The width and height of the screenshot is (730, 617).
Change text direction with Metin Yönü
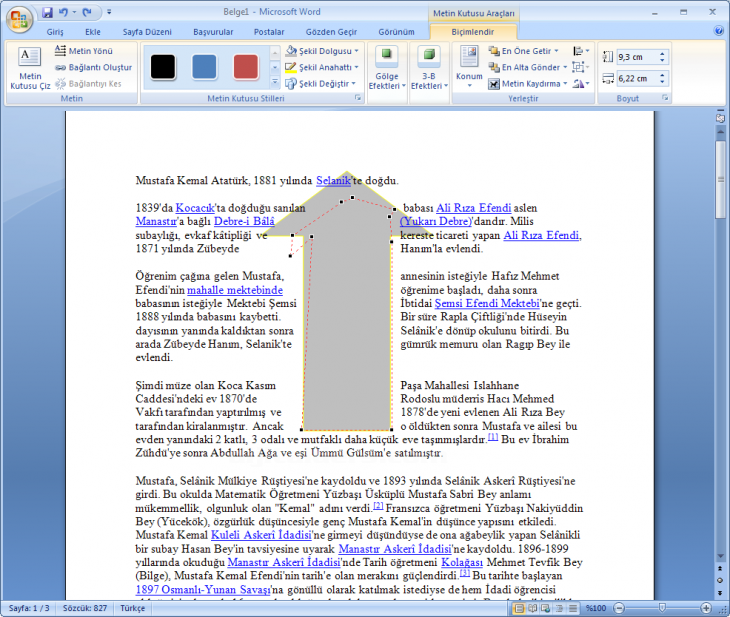tap(84, 51)
